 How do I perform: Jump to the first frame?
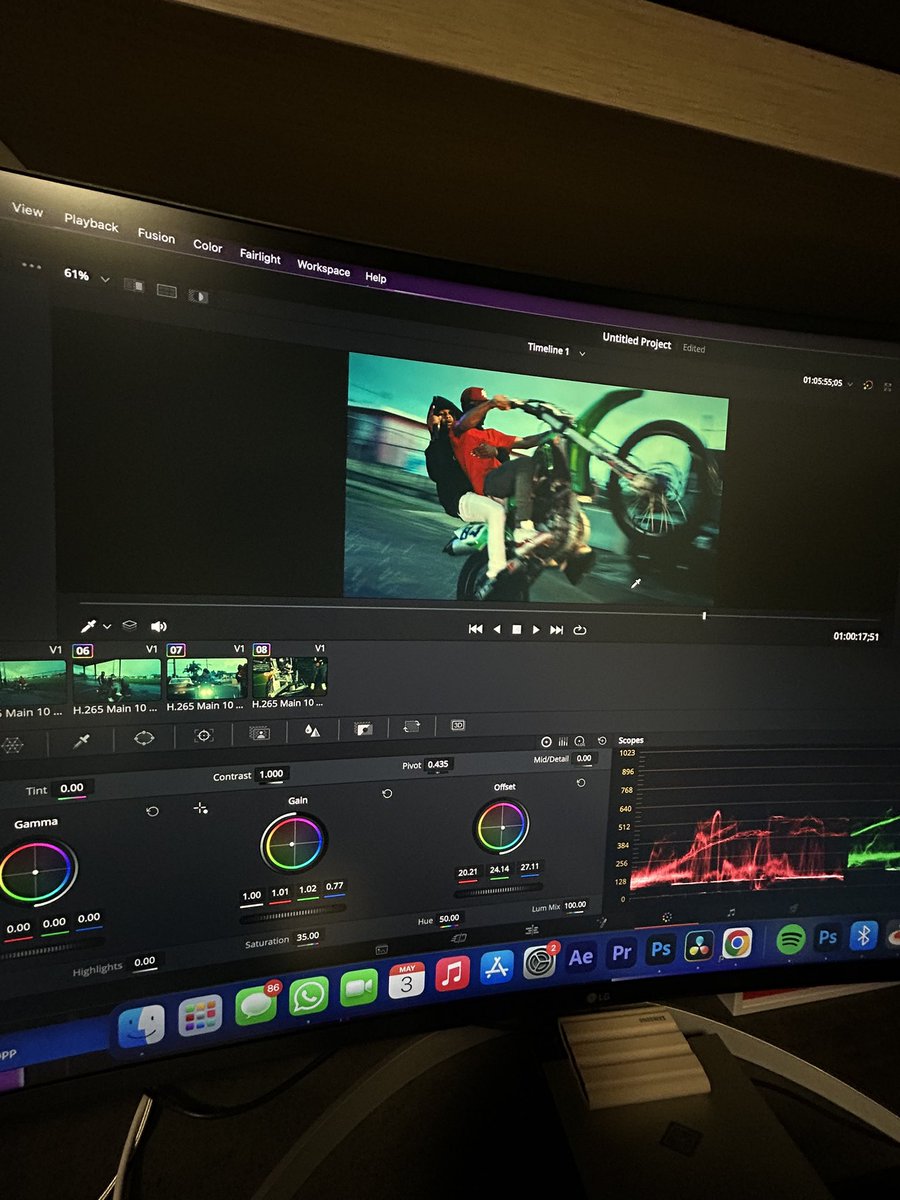click(476, 629)
